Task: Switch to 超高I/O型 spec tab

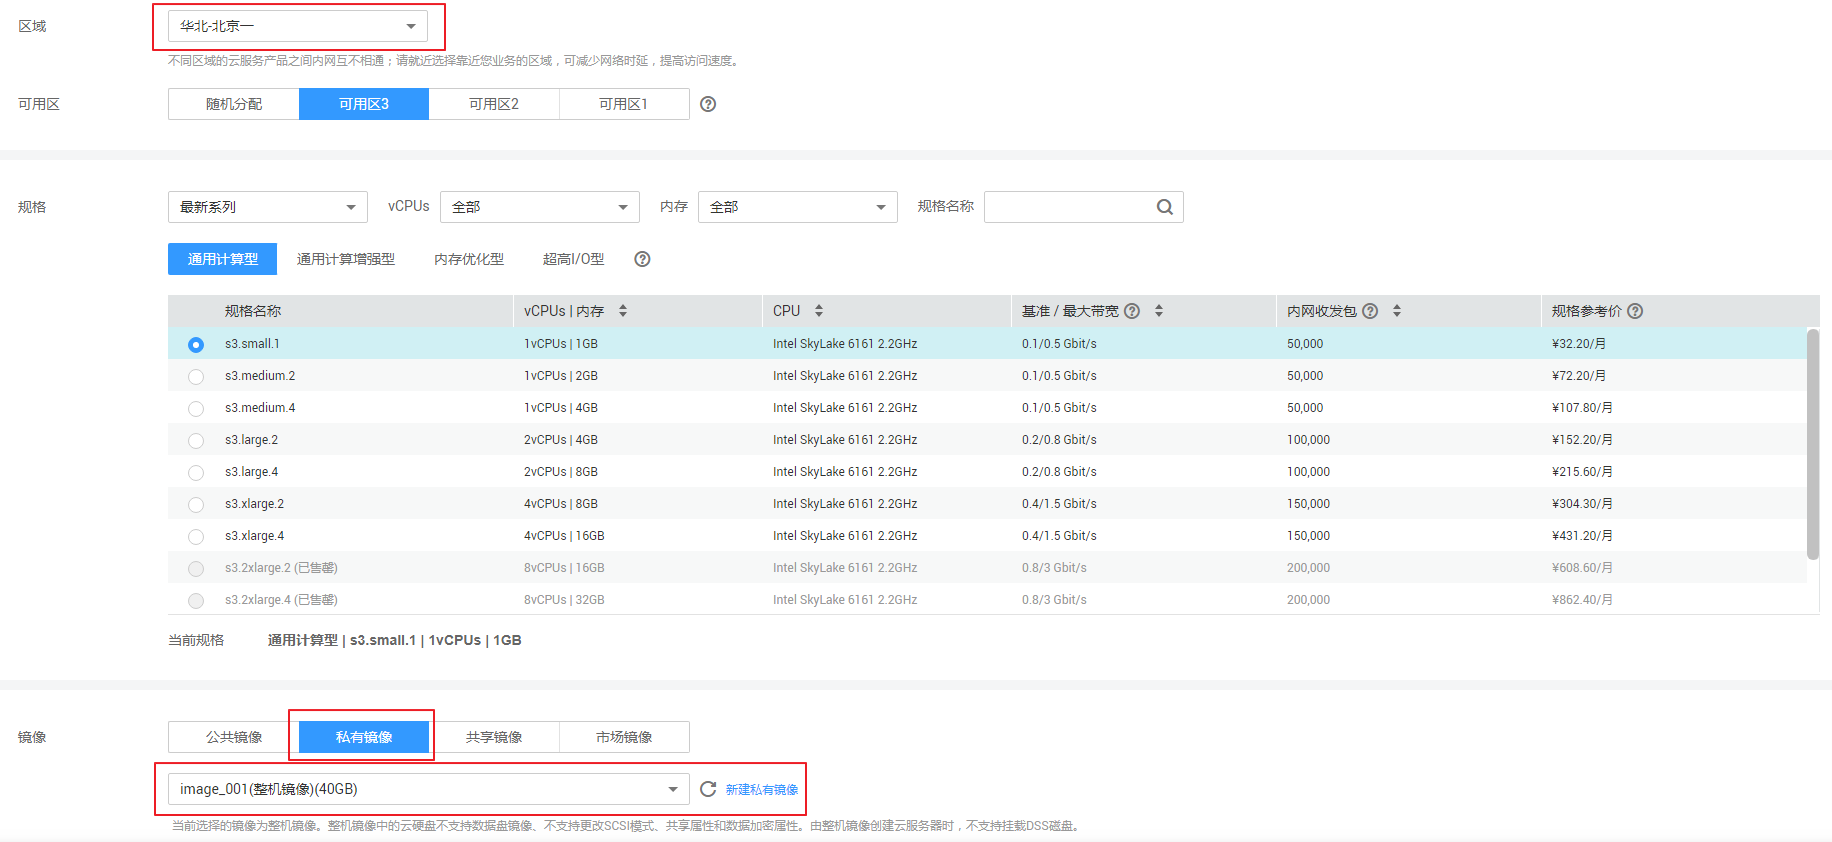Action: coord(574,259)
